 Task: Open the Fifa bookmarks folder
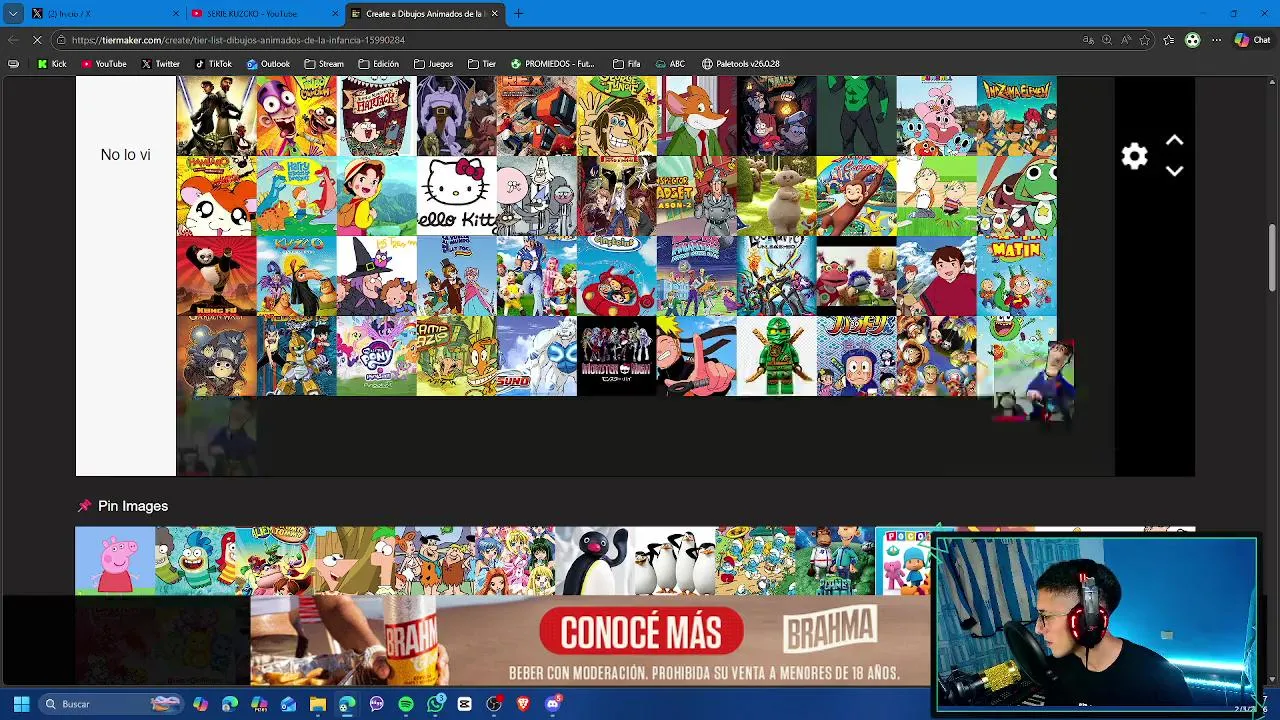[626, 64]
